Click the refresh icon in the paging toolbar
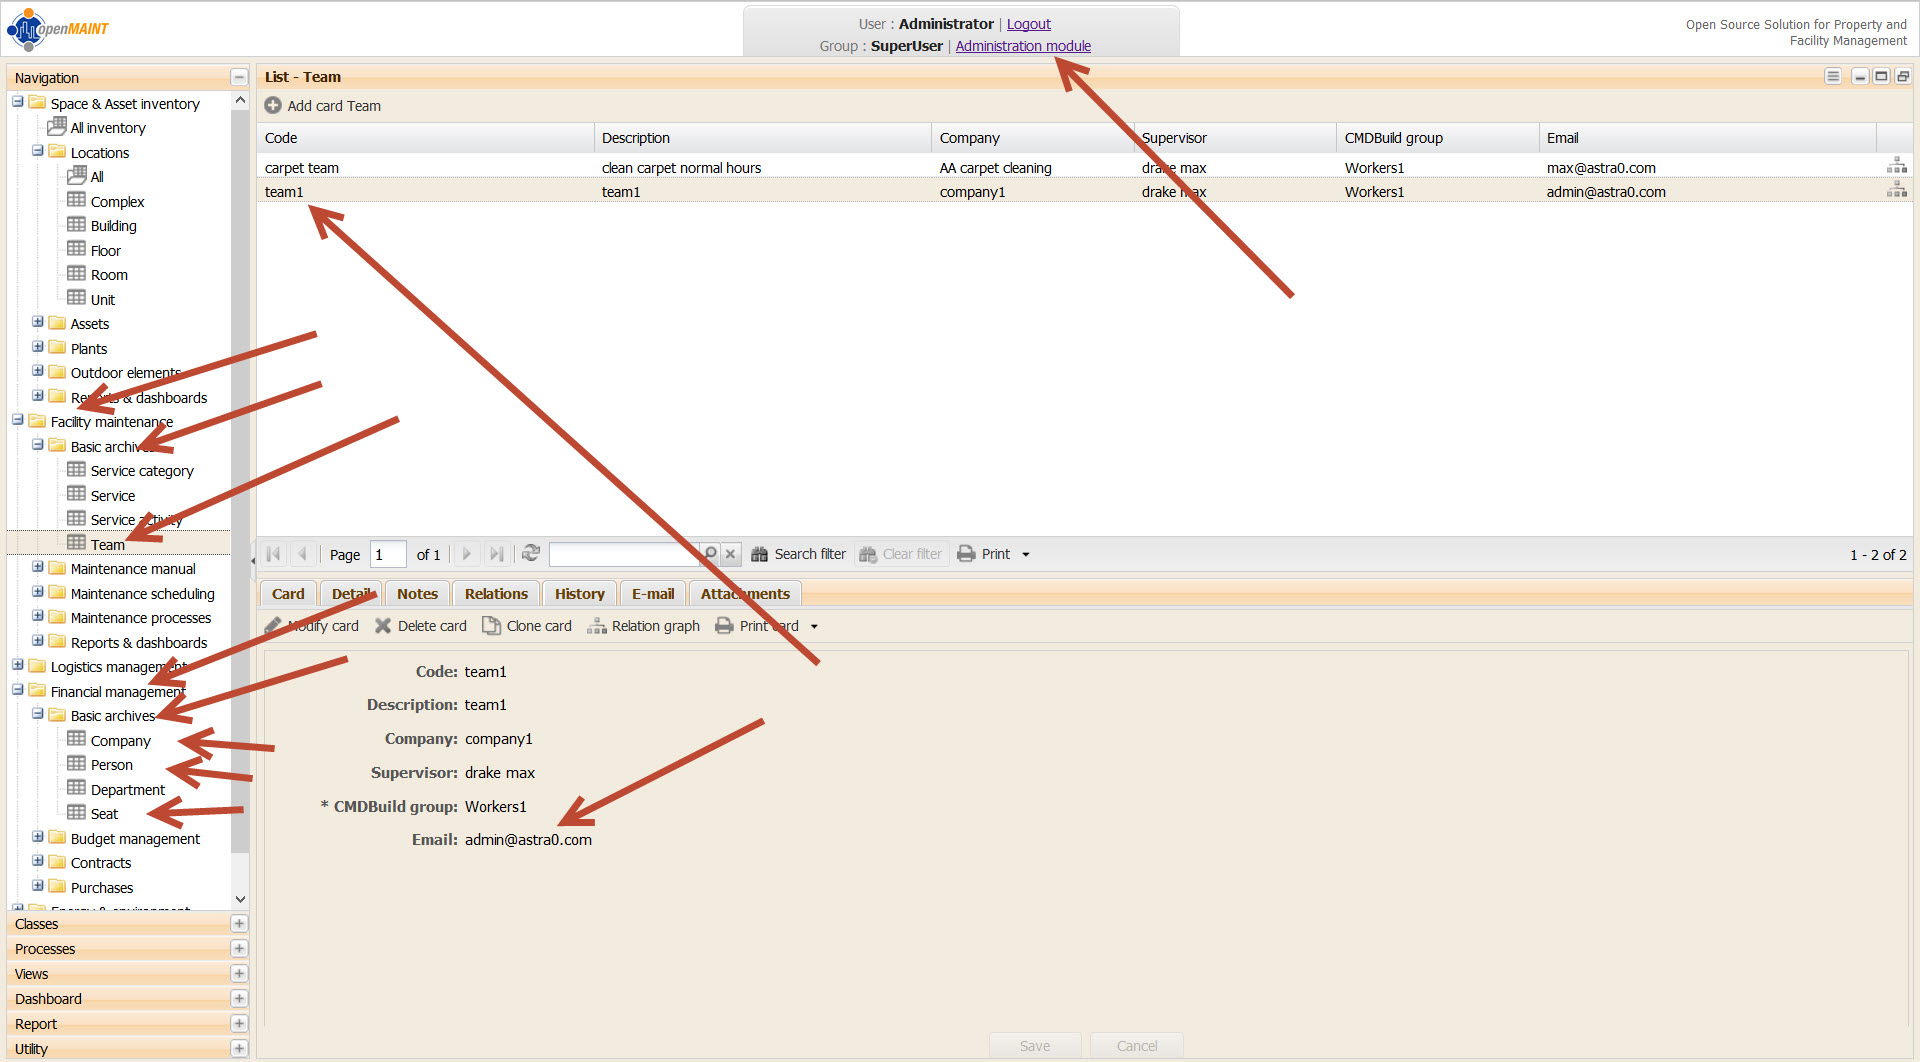 531,553
